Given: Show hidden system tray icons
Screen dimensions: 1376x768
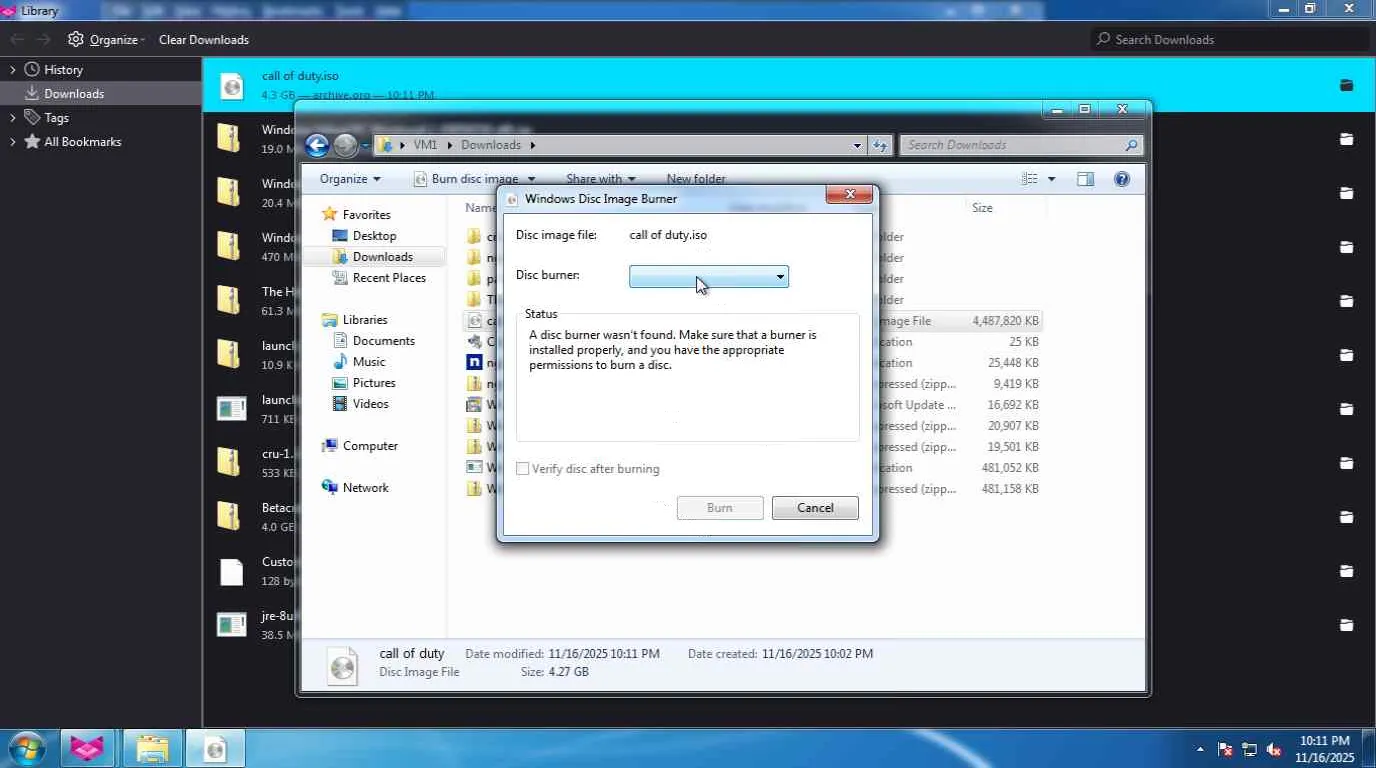Looking at the screenshot, I should tap(1200, 749).
